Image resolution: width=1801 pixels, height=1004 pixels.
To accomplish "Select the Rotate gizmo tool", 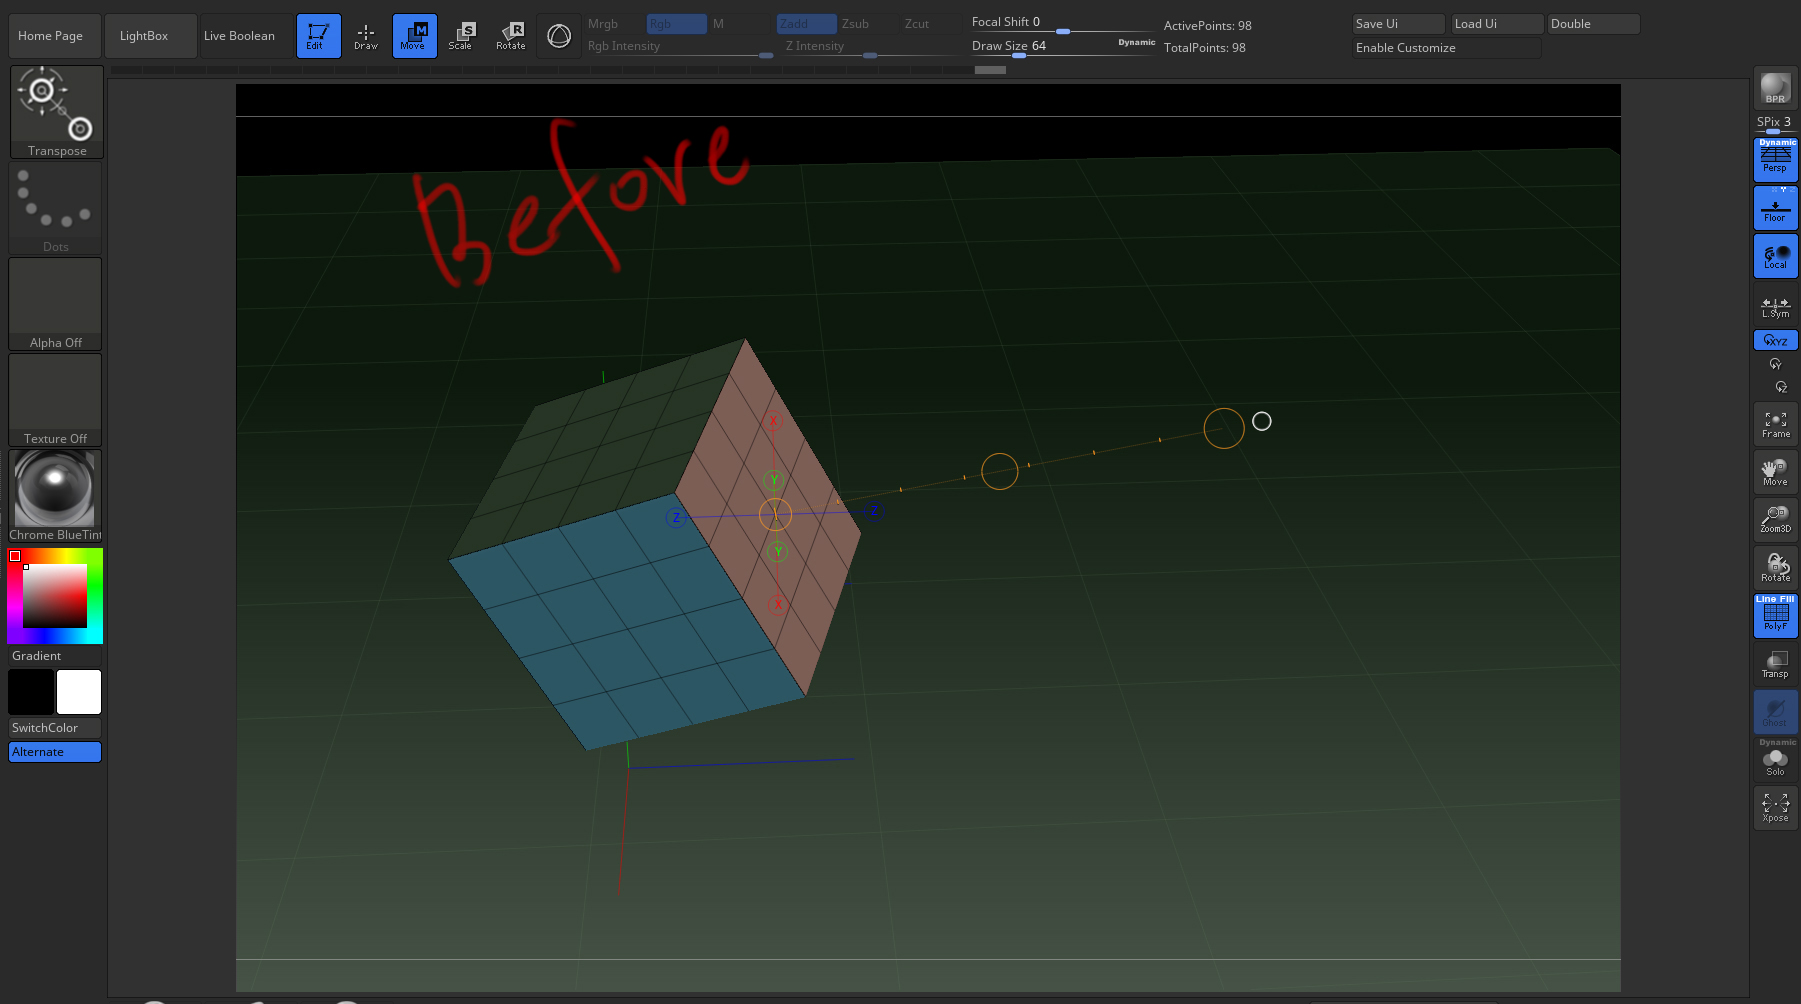I will tap(511, 35).
